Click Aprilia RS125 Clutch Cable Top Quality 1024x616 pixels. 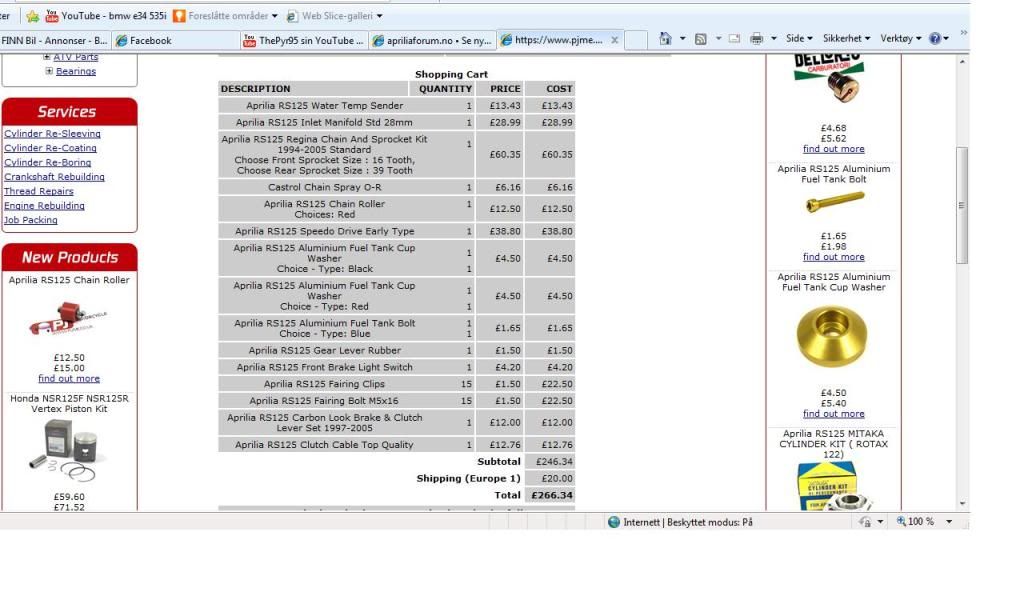coord(325,444)
